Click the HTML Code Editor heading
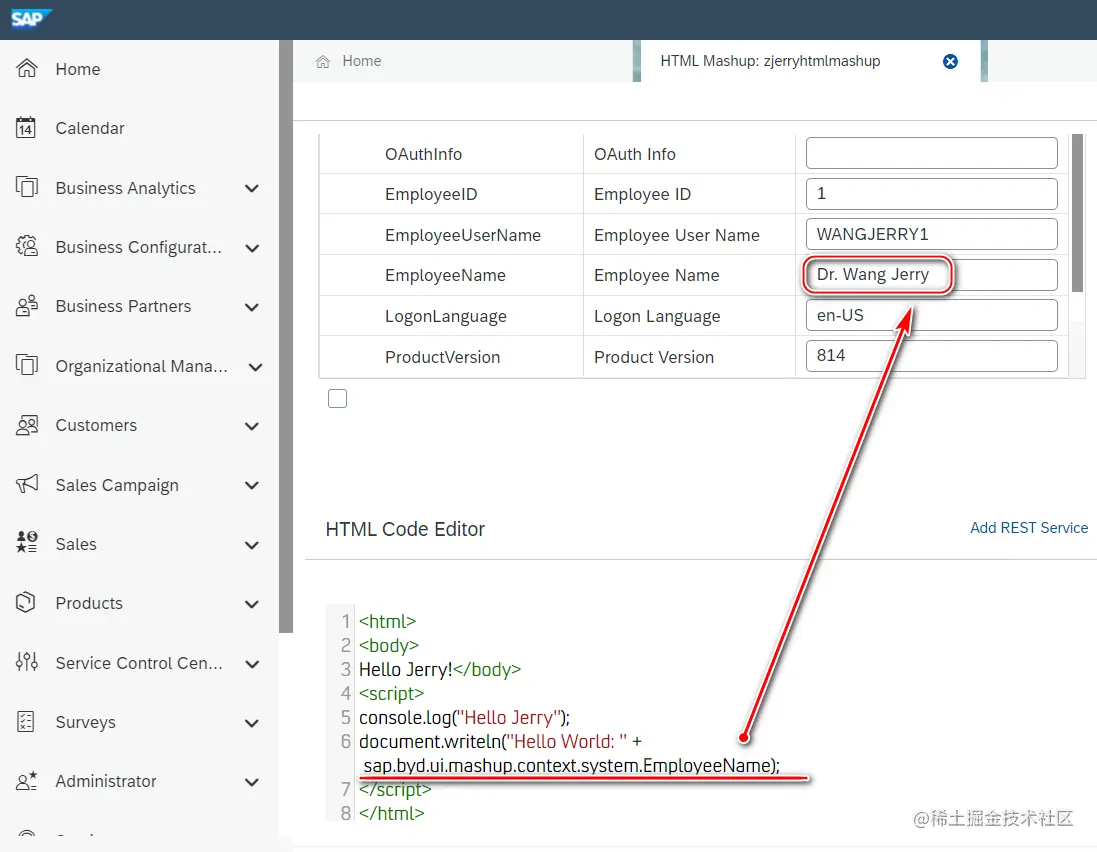The image size is (1097, 852). 405,529
